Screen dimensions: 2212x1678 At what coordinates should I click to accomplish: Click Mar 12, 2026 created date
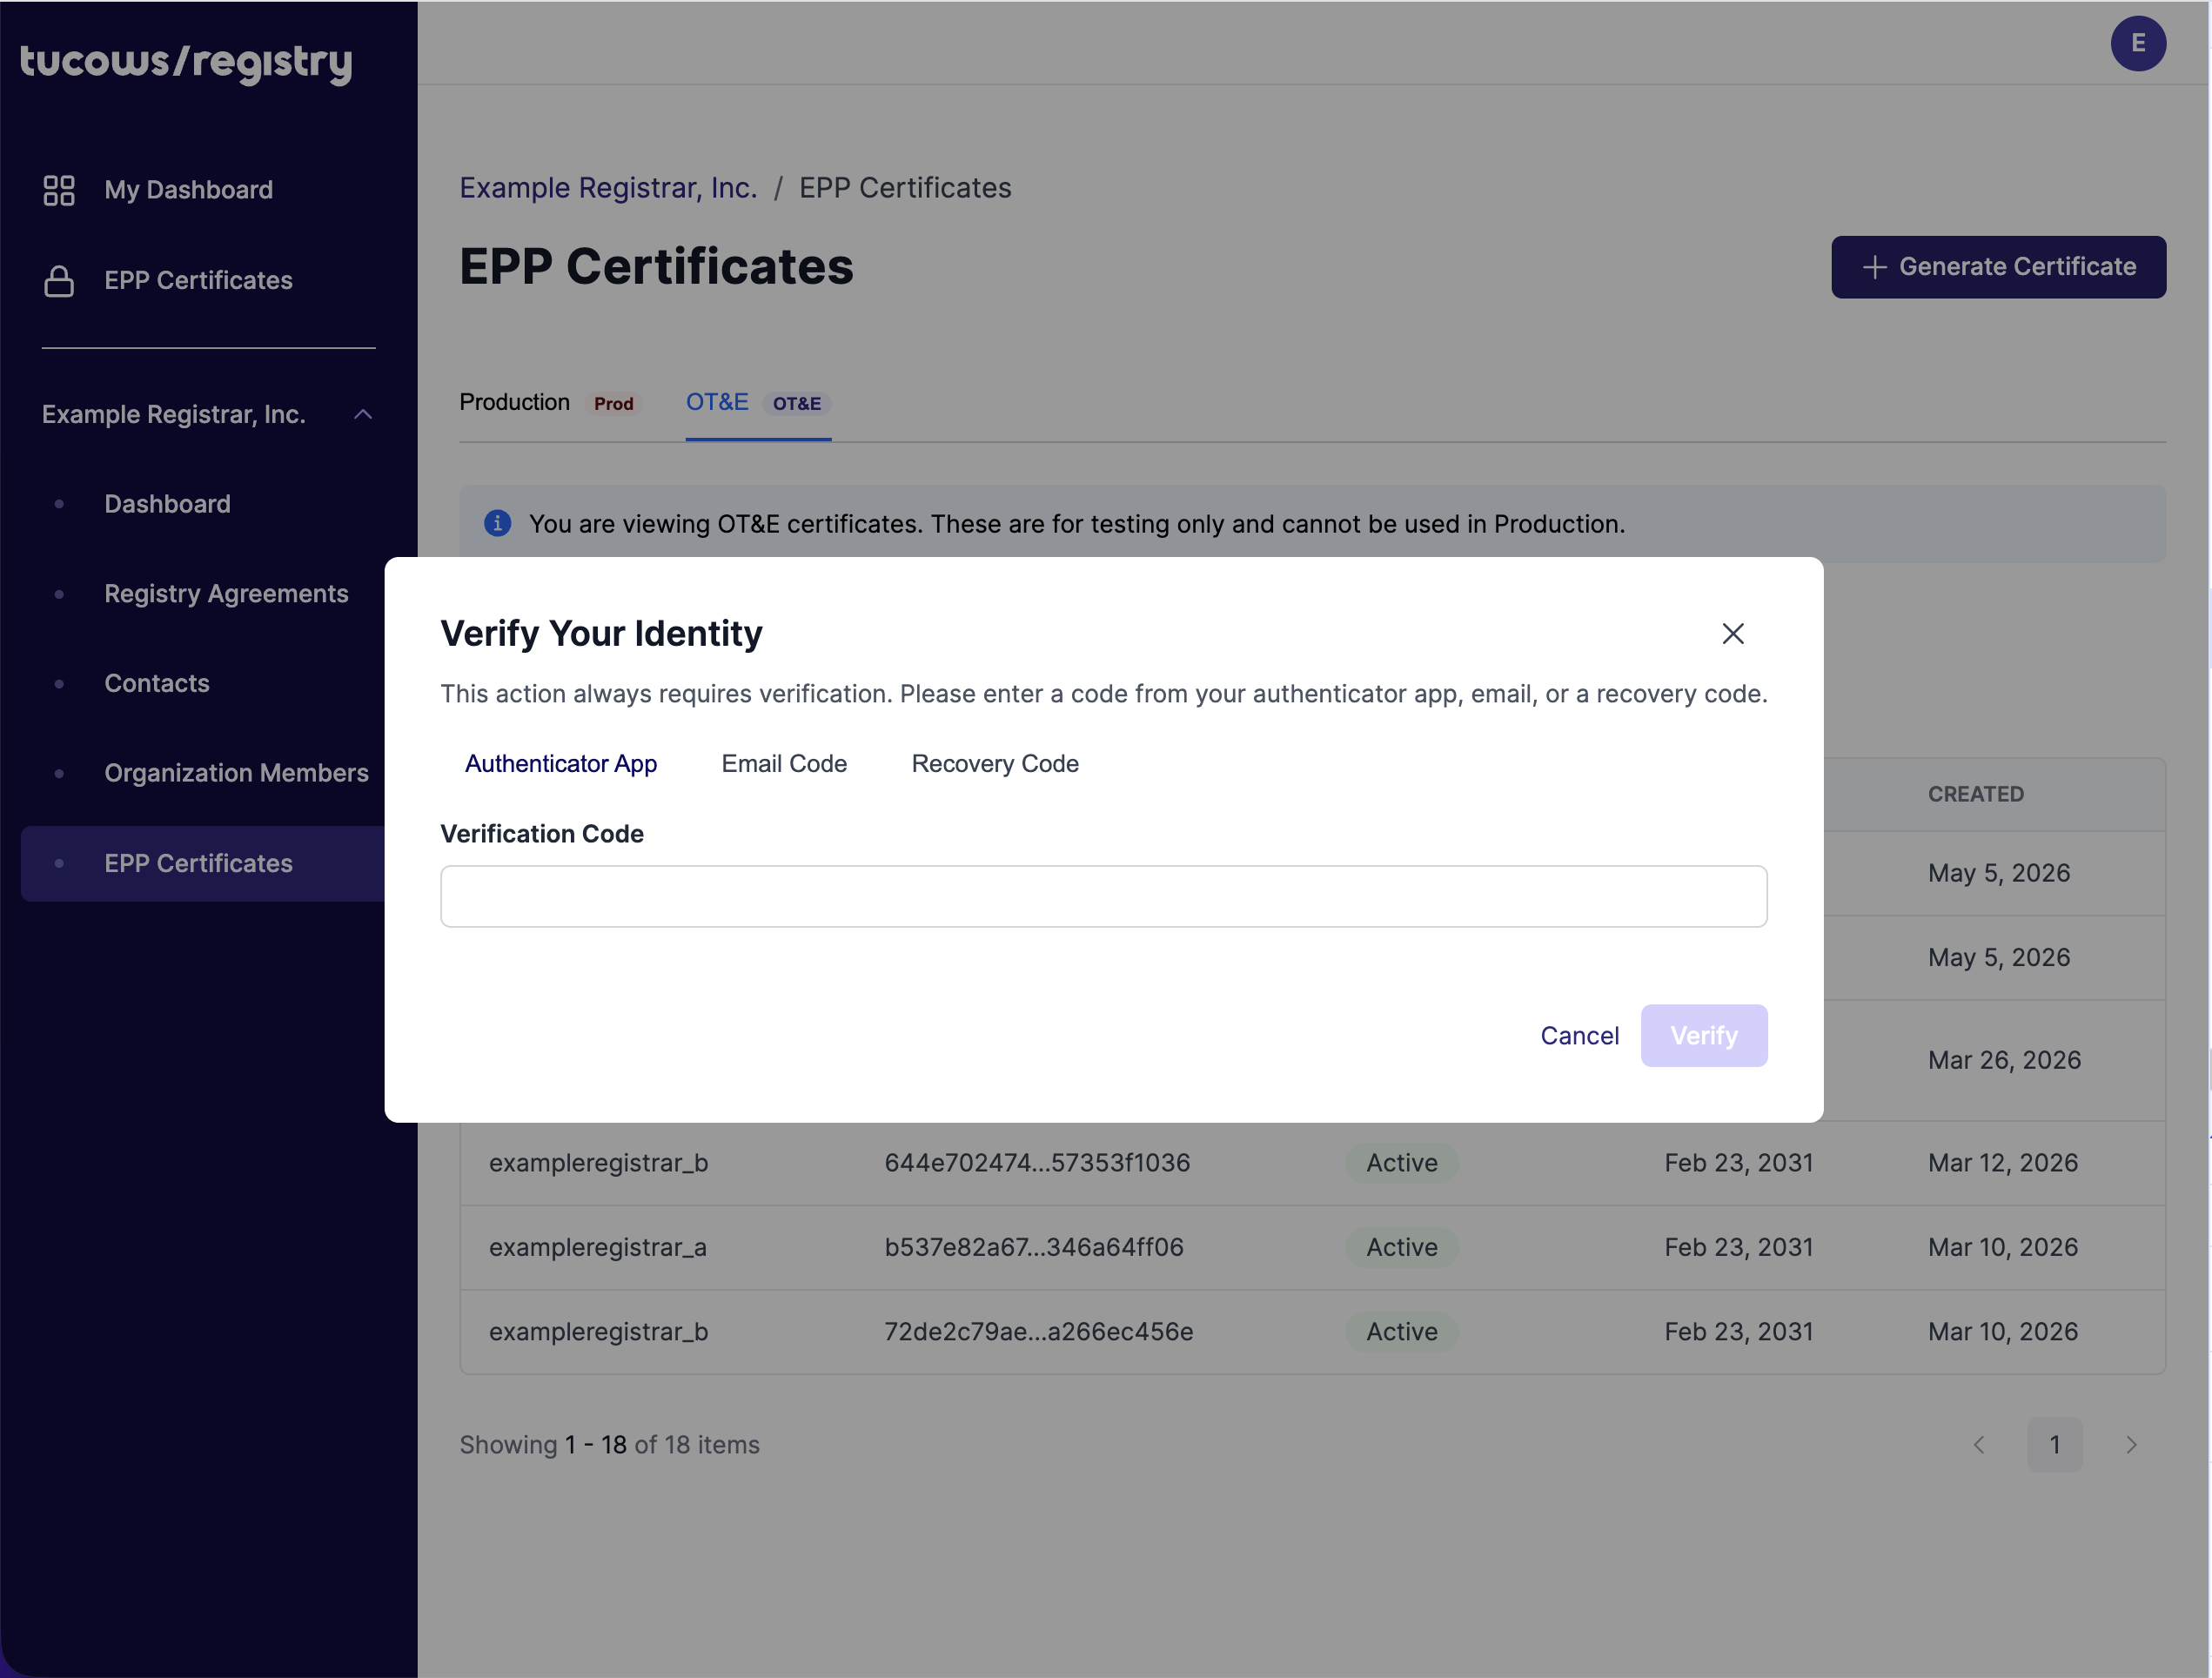[2002, 1162]
